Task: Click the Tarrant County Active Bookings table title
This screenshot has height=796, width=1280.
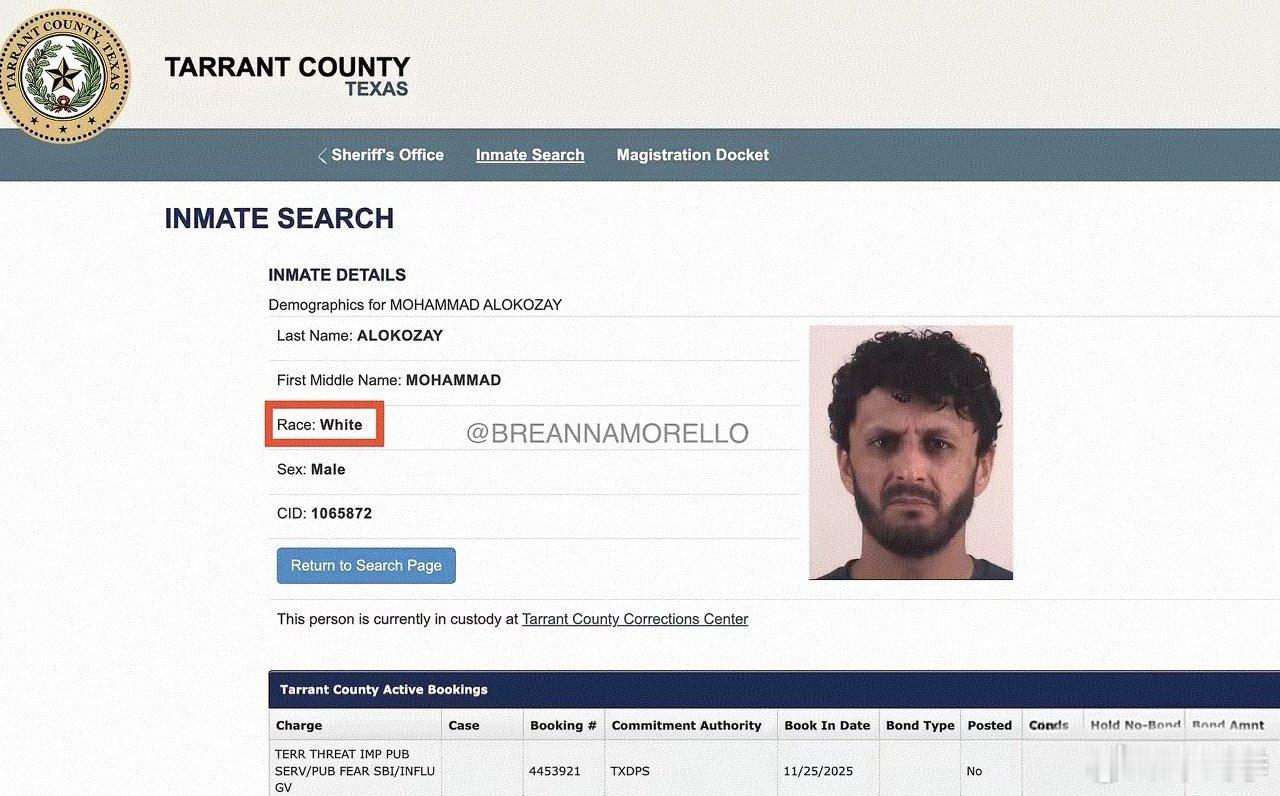Action: click(x=384, y=690)
